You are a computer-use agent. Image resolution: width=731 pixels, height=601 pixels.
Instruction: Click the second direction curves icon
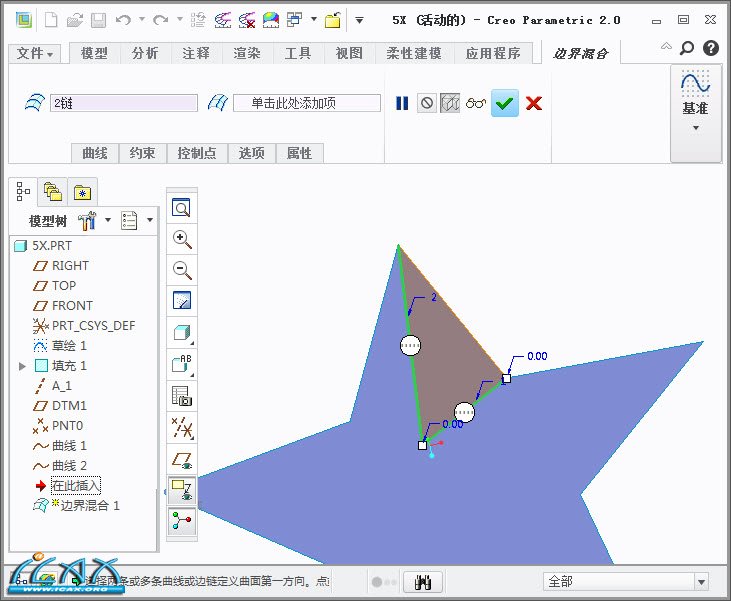(218, 103)
